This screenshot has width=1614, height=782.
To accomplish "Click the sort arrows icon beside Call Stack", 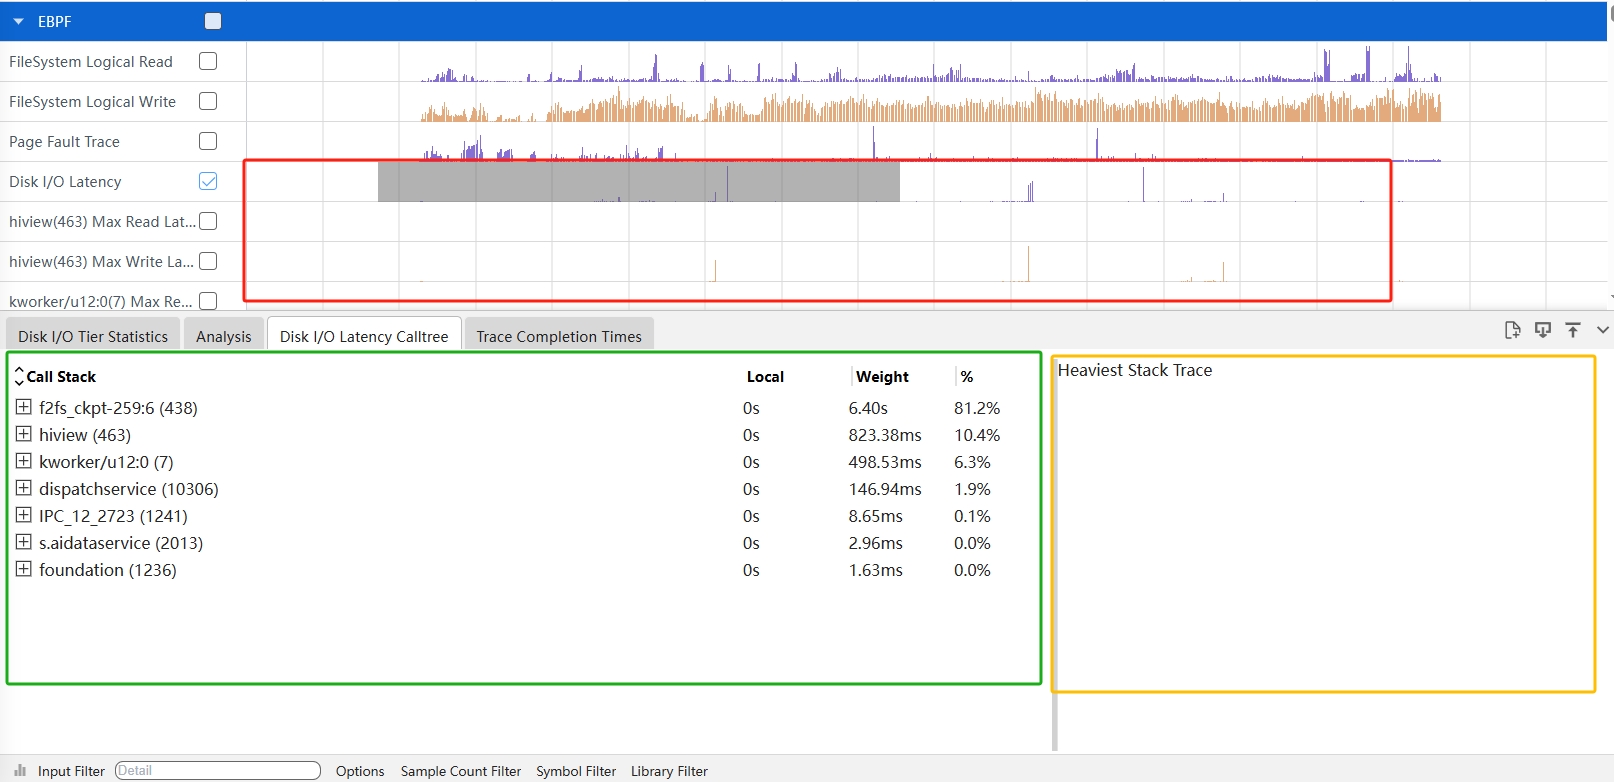I will pos(18,376).
